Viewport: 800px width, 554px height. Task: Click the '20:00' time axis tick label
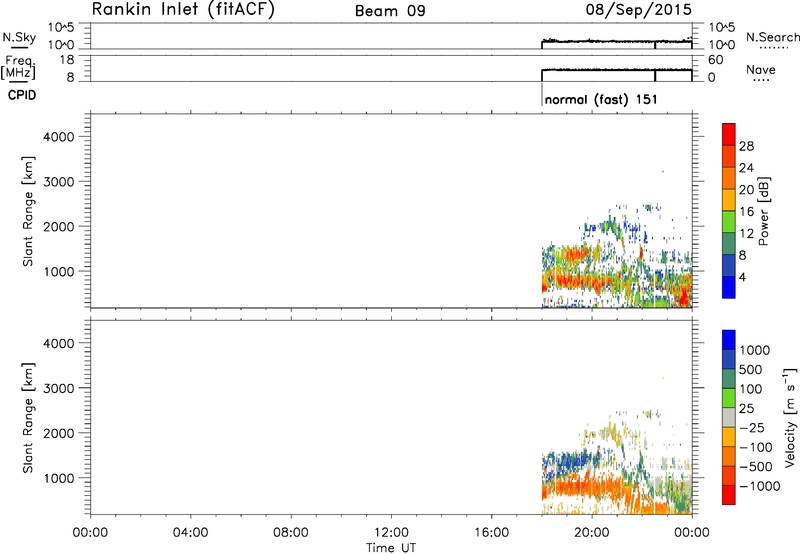[591, 533]
